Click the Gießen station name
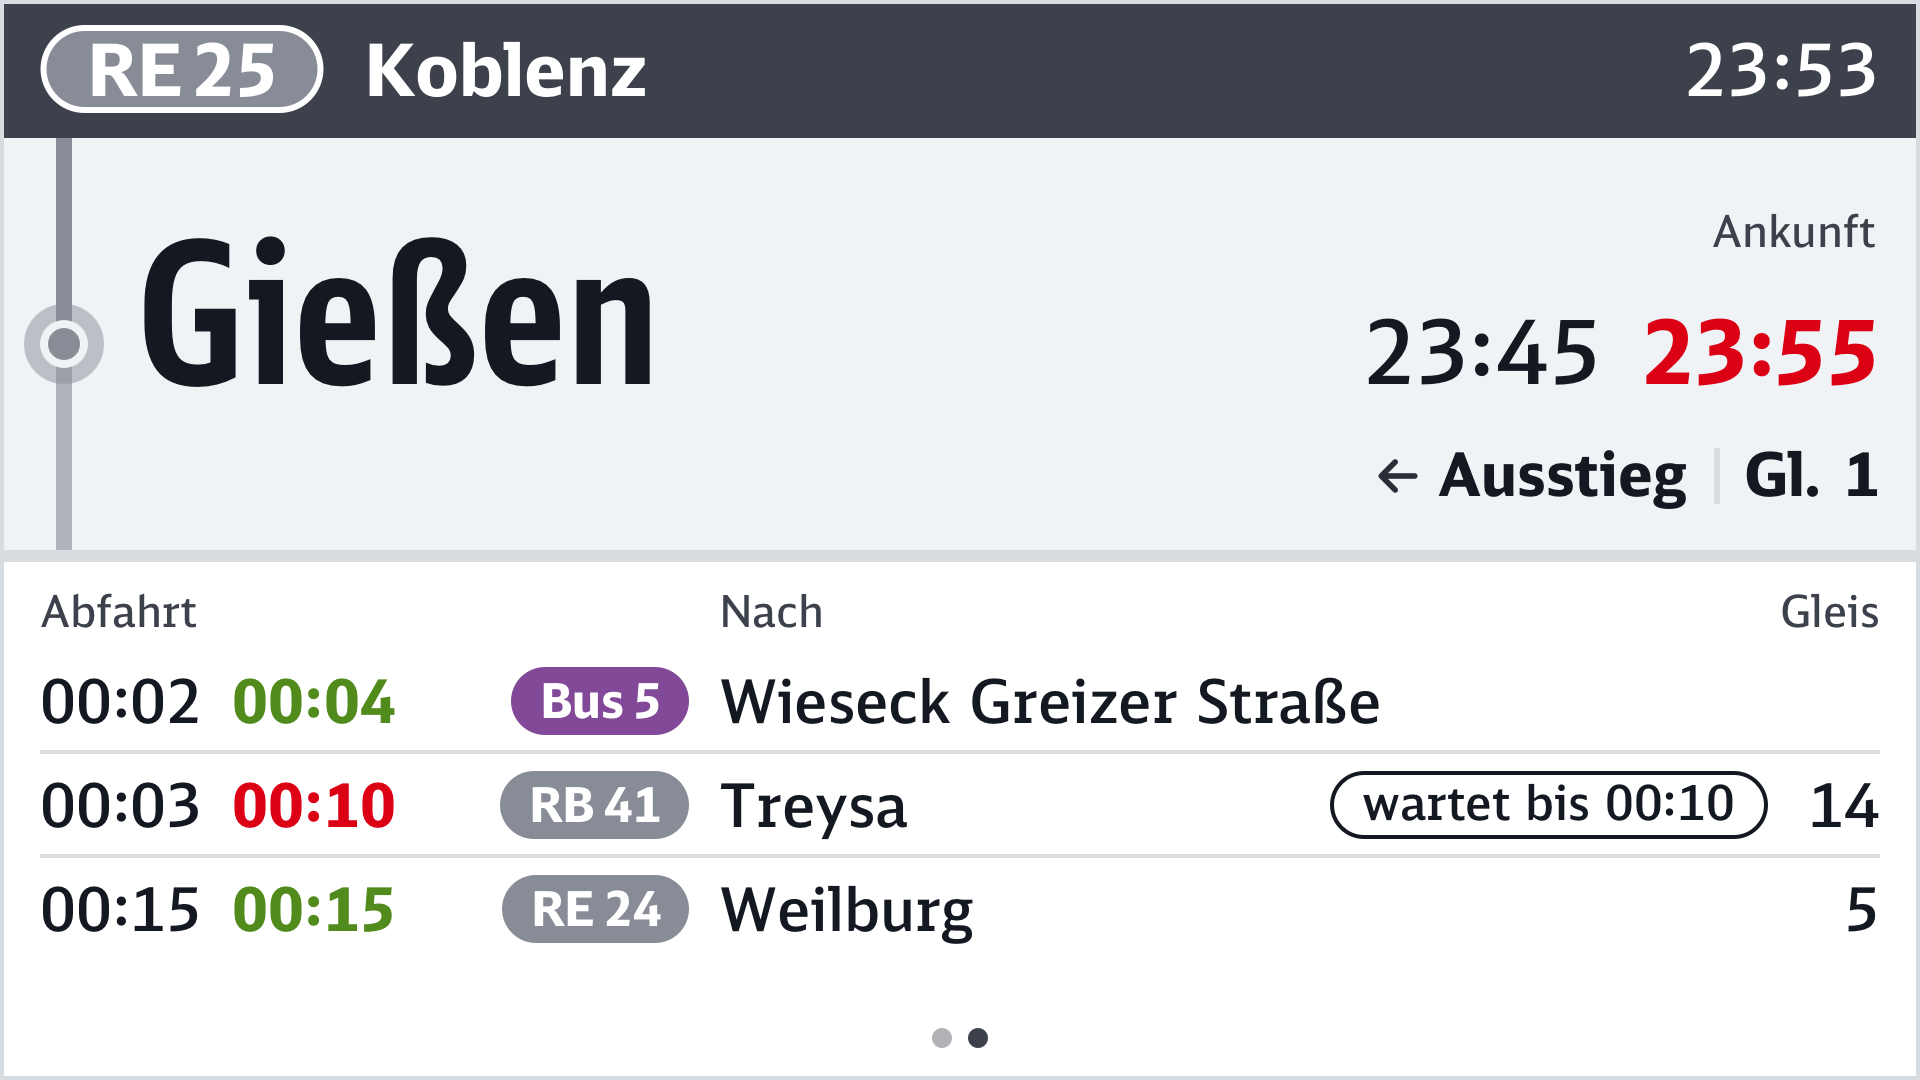This screenshot has height=1080, width=1920. click(x=398, y=314)
